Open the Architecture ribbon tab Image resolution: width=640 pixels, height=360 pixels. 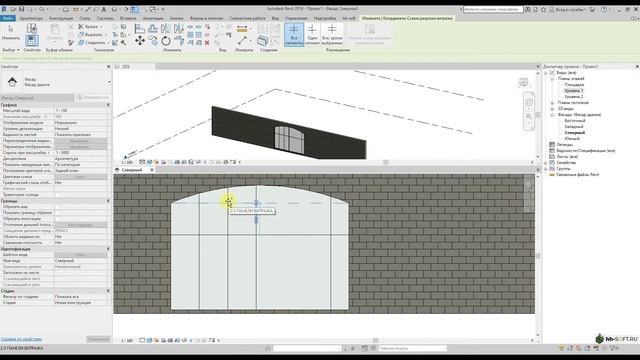pos(31,18)
